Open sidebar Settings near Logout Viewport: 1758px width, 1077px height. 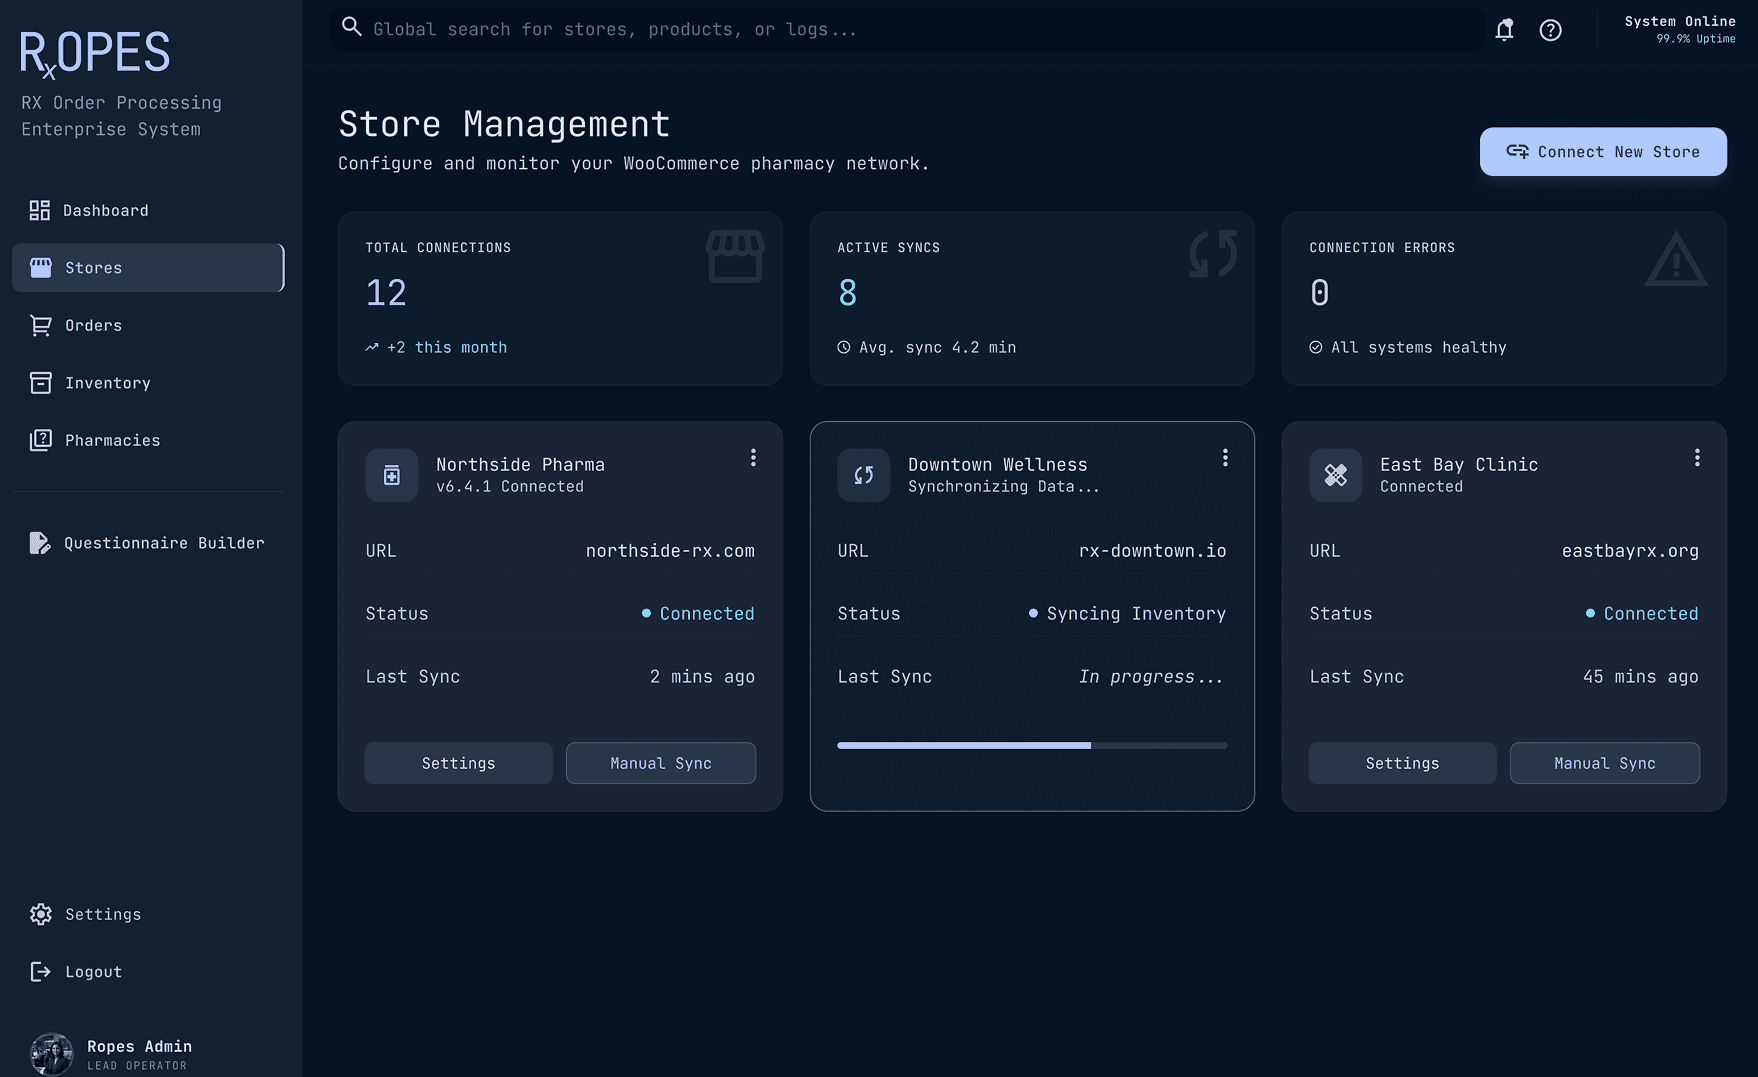click(x=148, y=914)
